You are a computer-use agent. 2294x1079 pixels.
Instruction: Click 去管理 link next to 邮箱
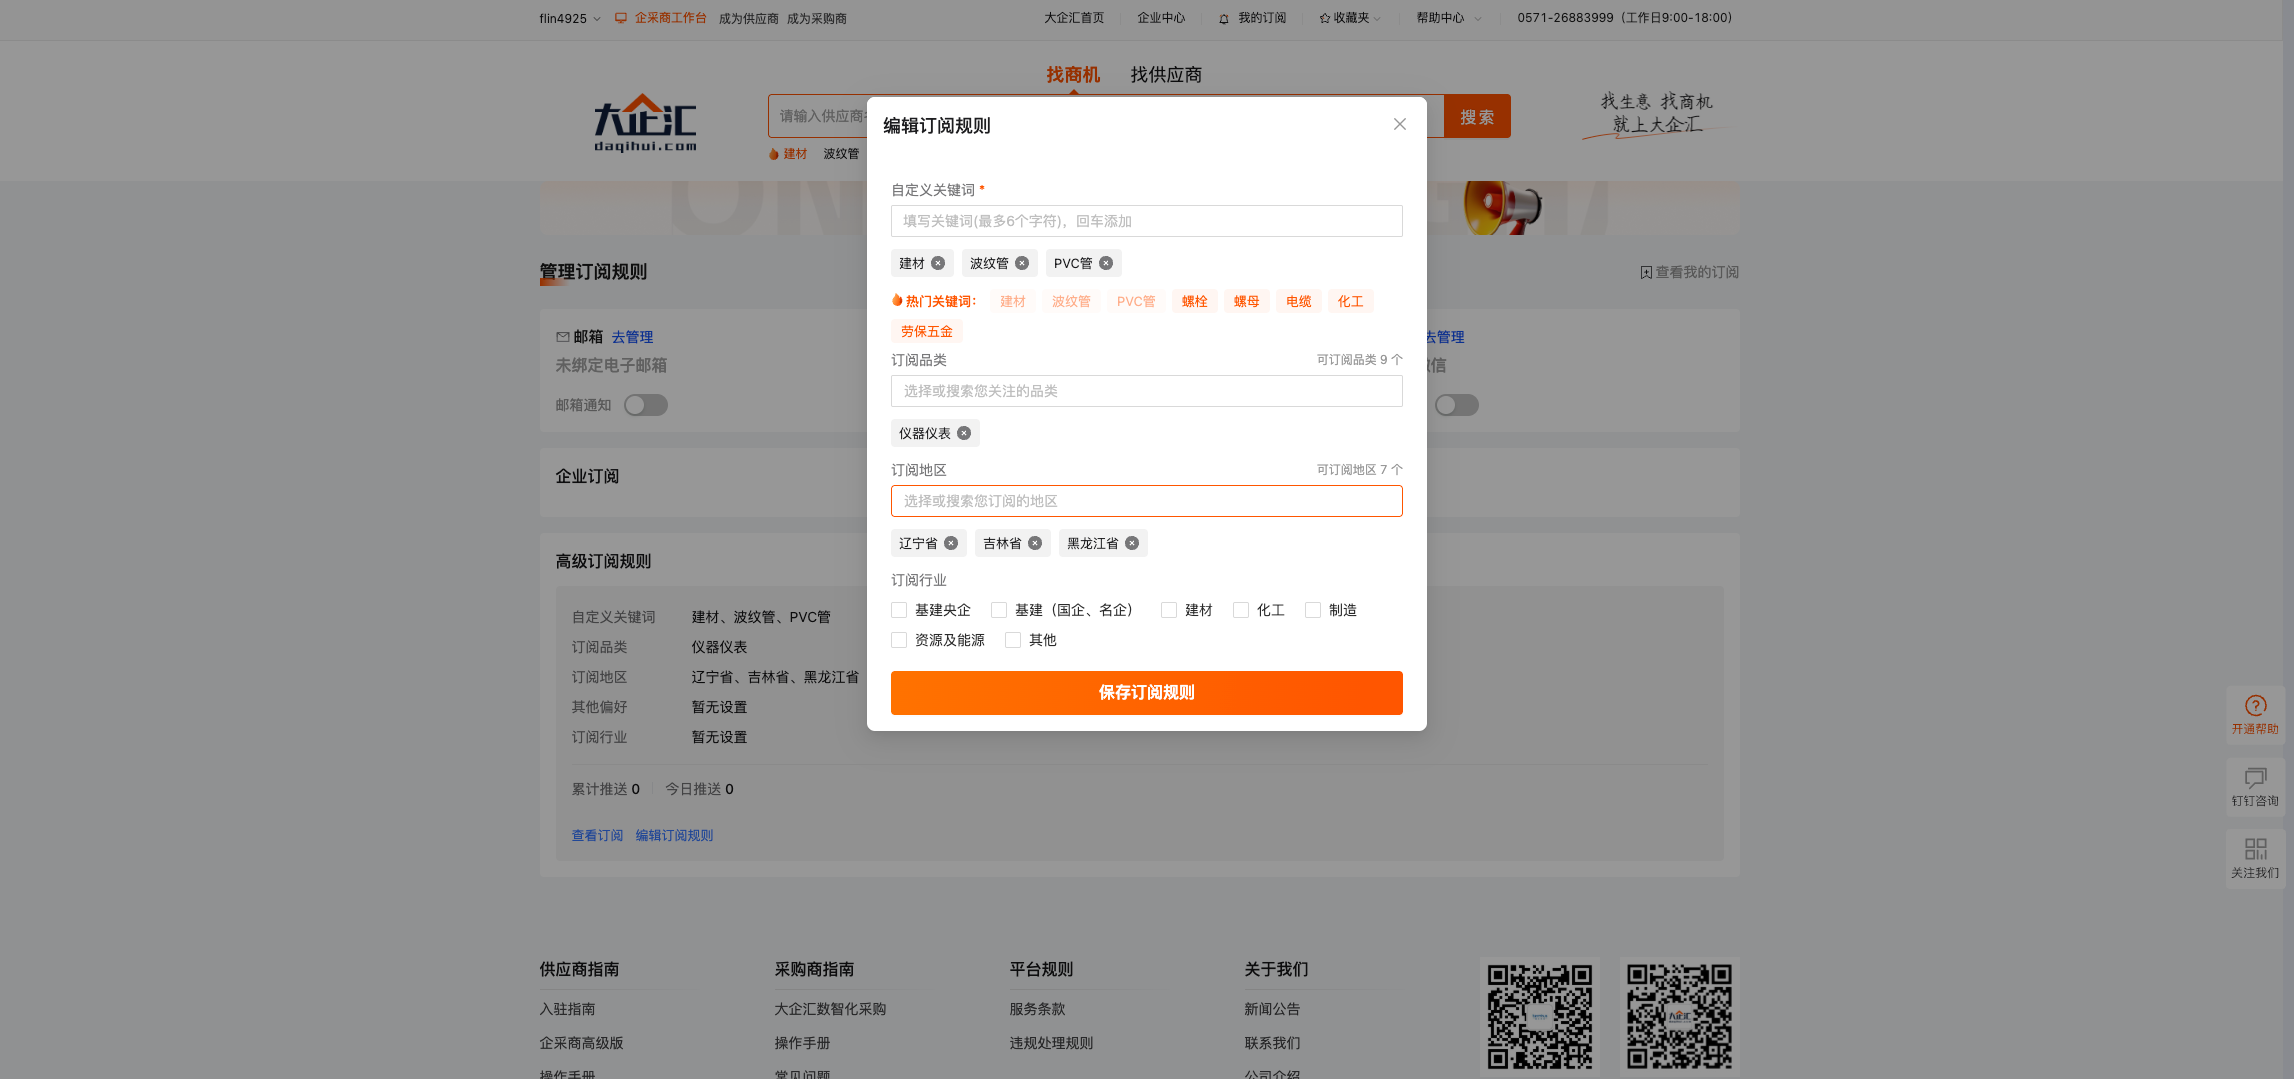click(632, 337)
